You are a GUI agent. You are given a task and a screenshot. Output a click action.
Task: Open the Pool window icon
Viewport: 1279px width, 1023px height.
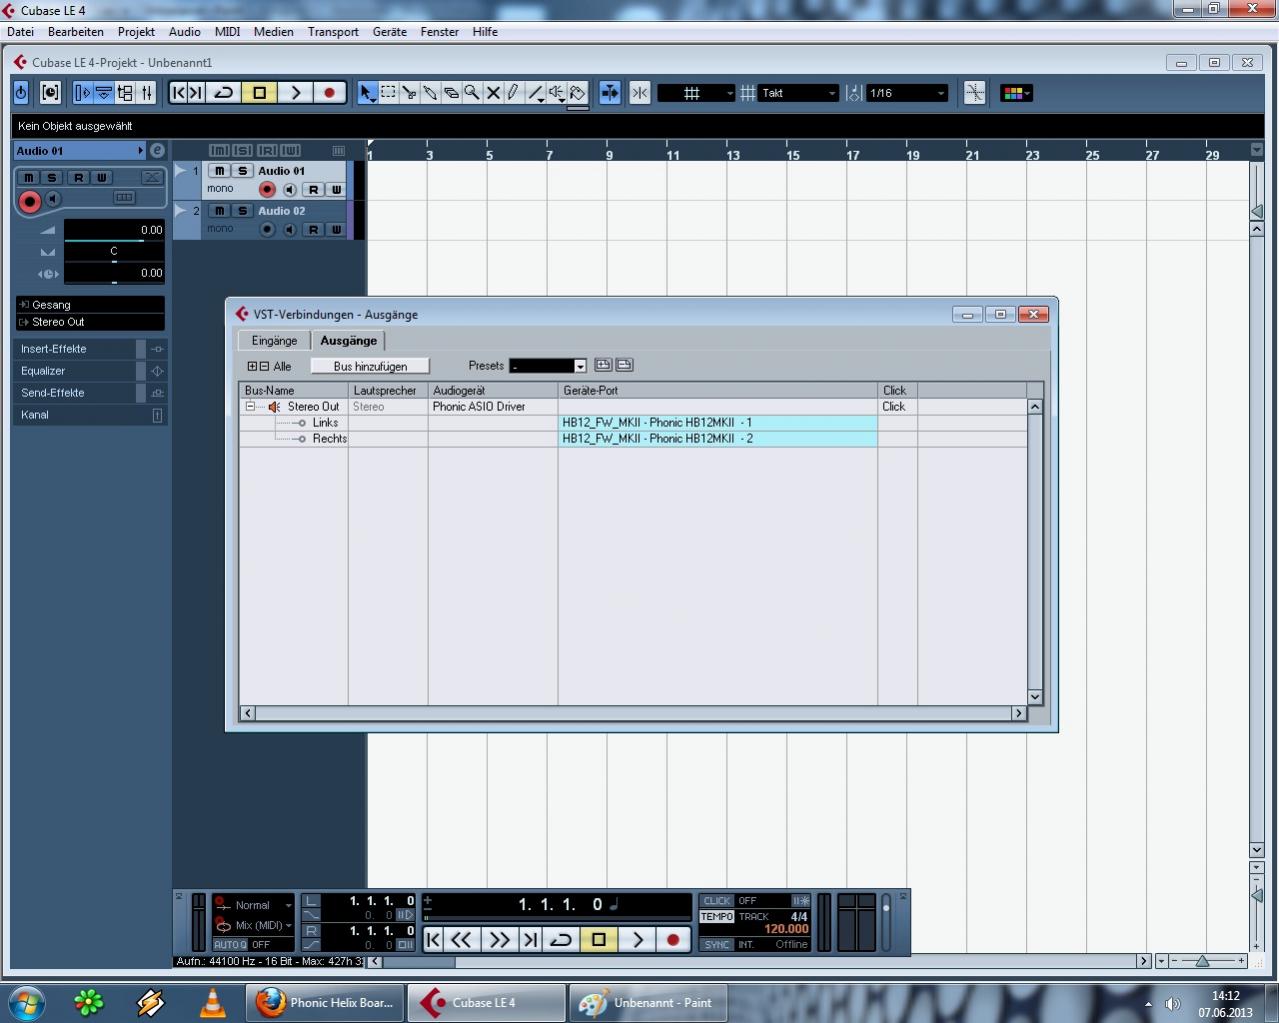pos(125,93)
